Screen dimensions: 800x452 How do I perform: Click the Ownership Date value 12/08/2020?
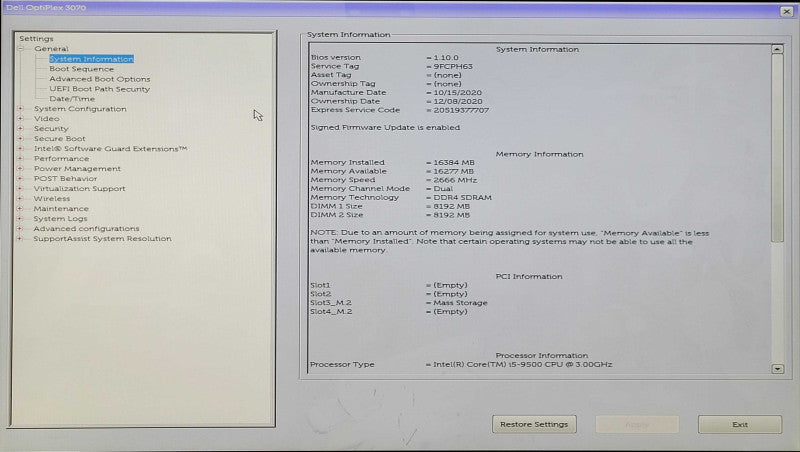point(457,102)
